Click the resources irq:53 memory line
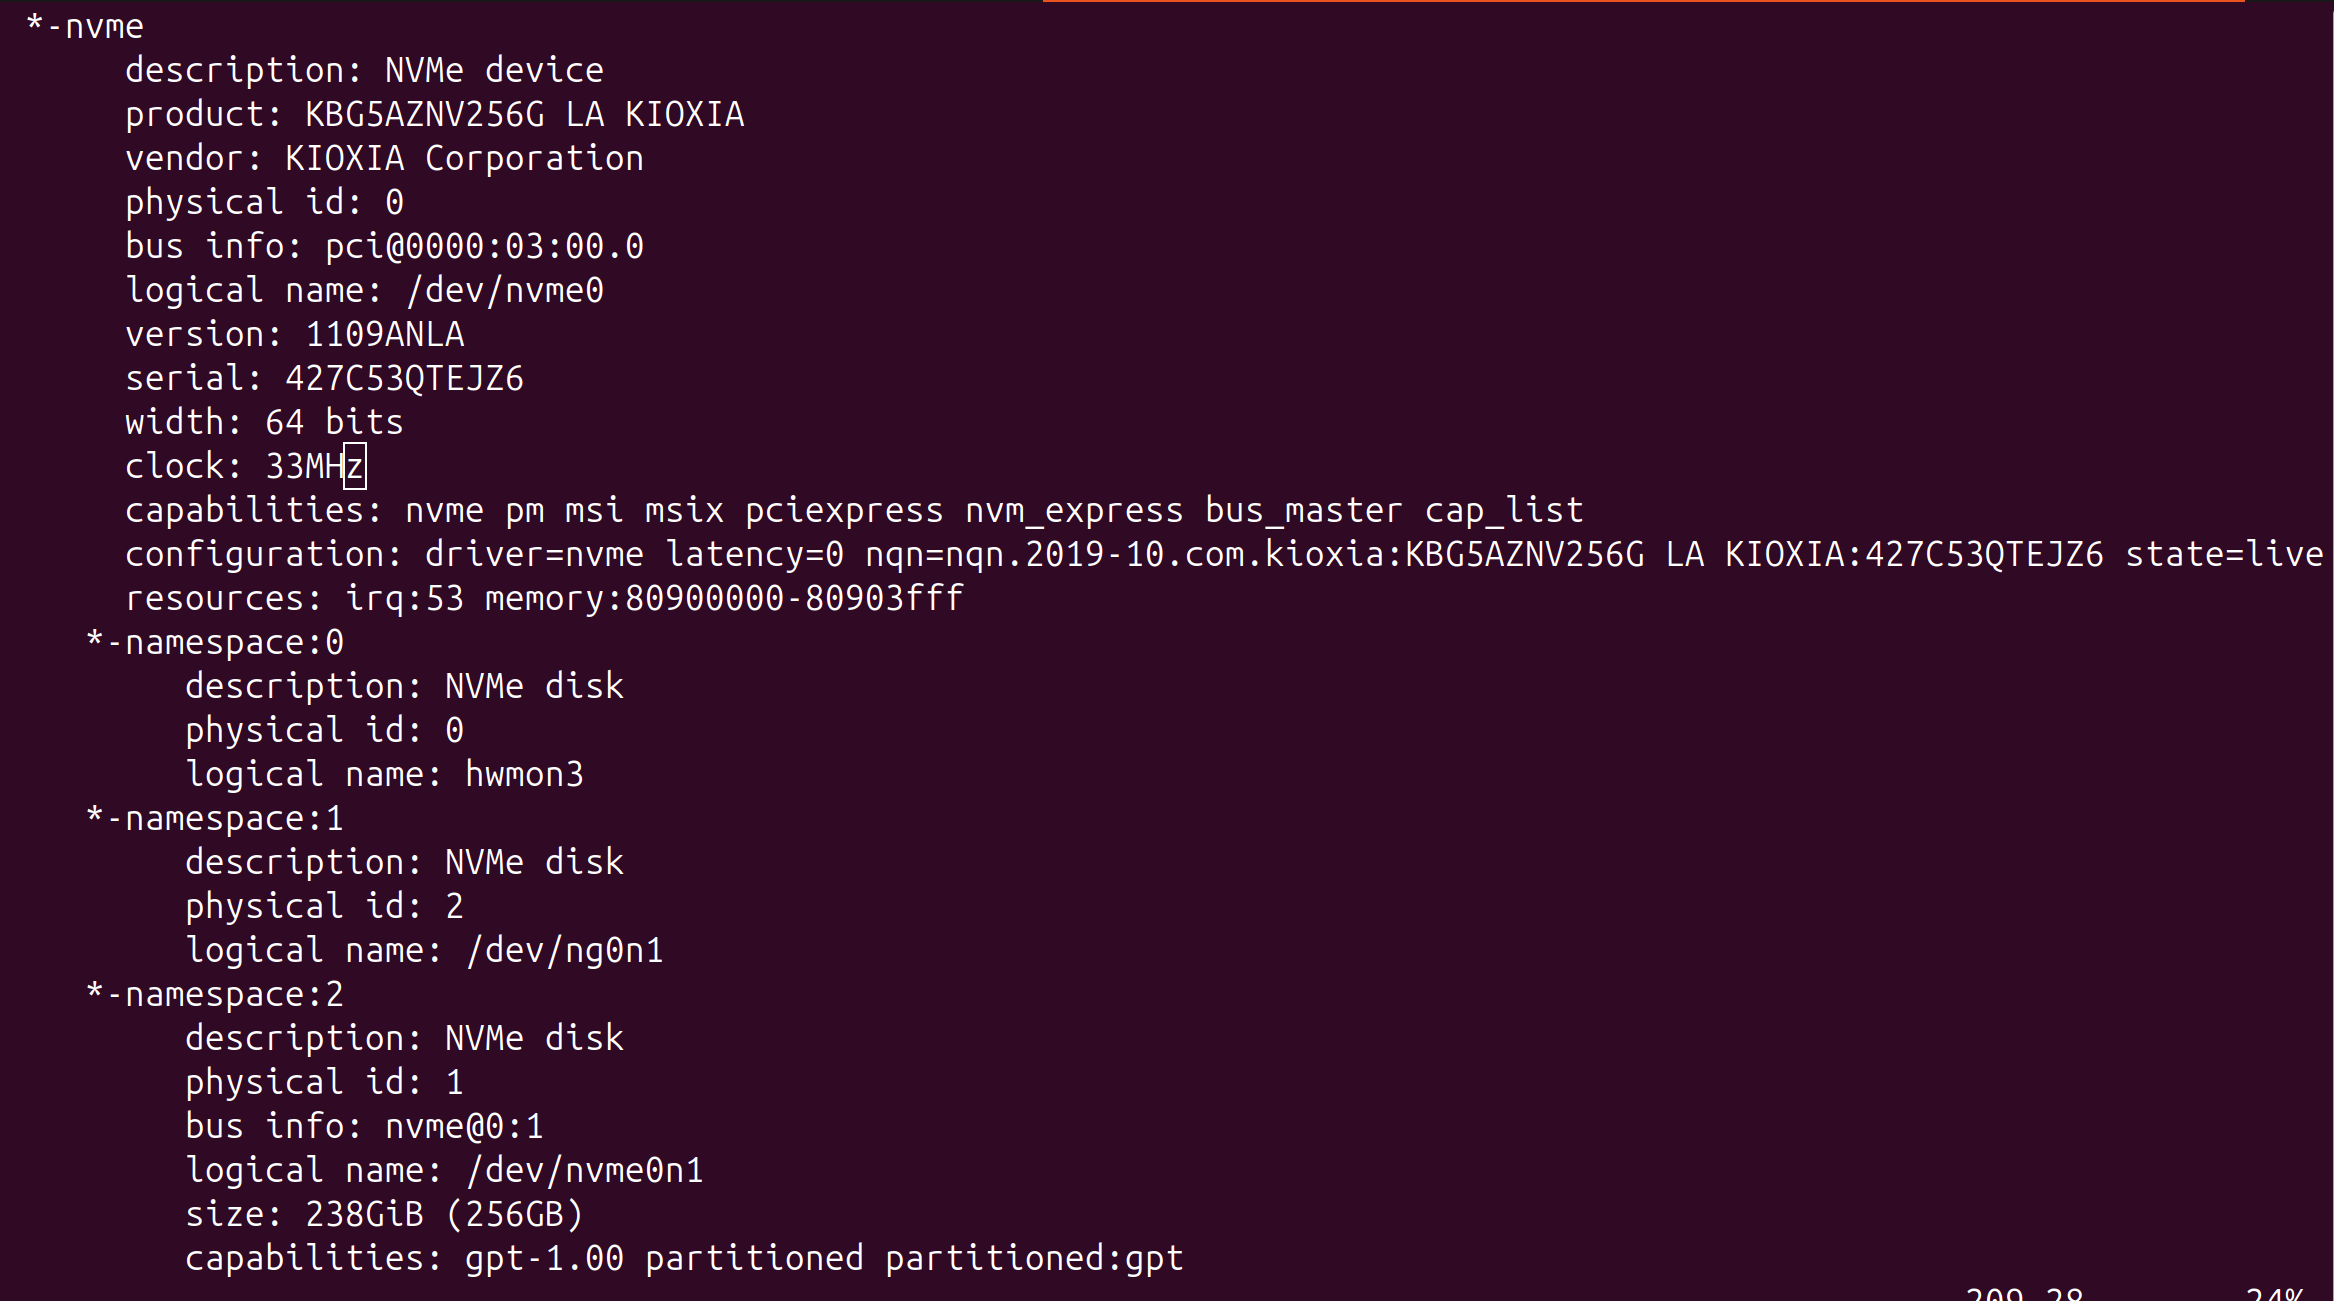 [x=544, y=598]
